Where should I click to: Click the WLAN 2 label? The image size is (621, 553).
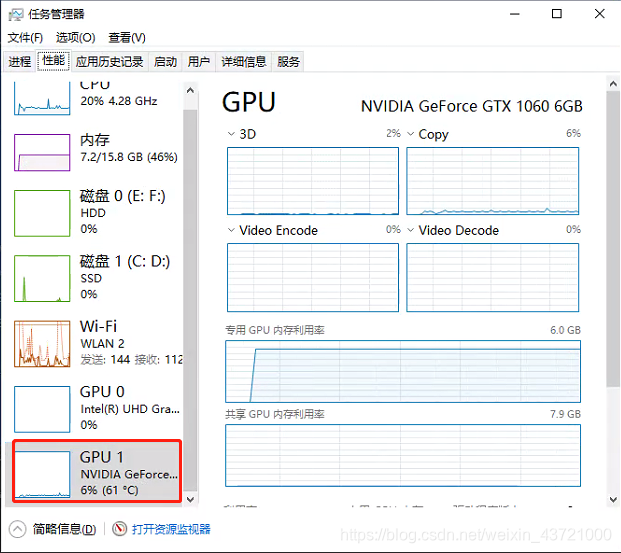pyautogui.click(x=102, y=343)
